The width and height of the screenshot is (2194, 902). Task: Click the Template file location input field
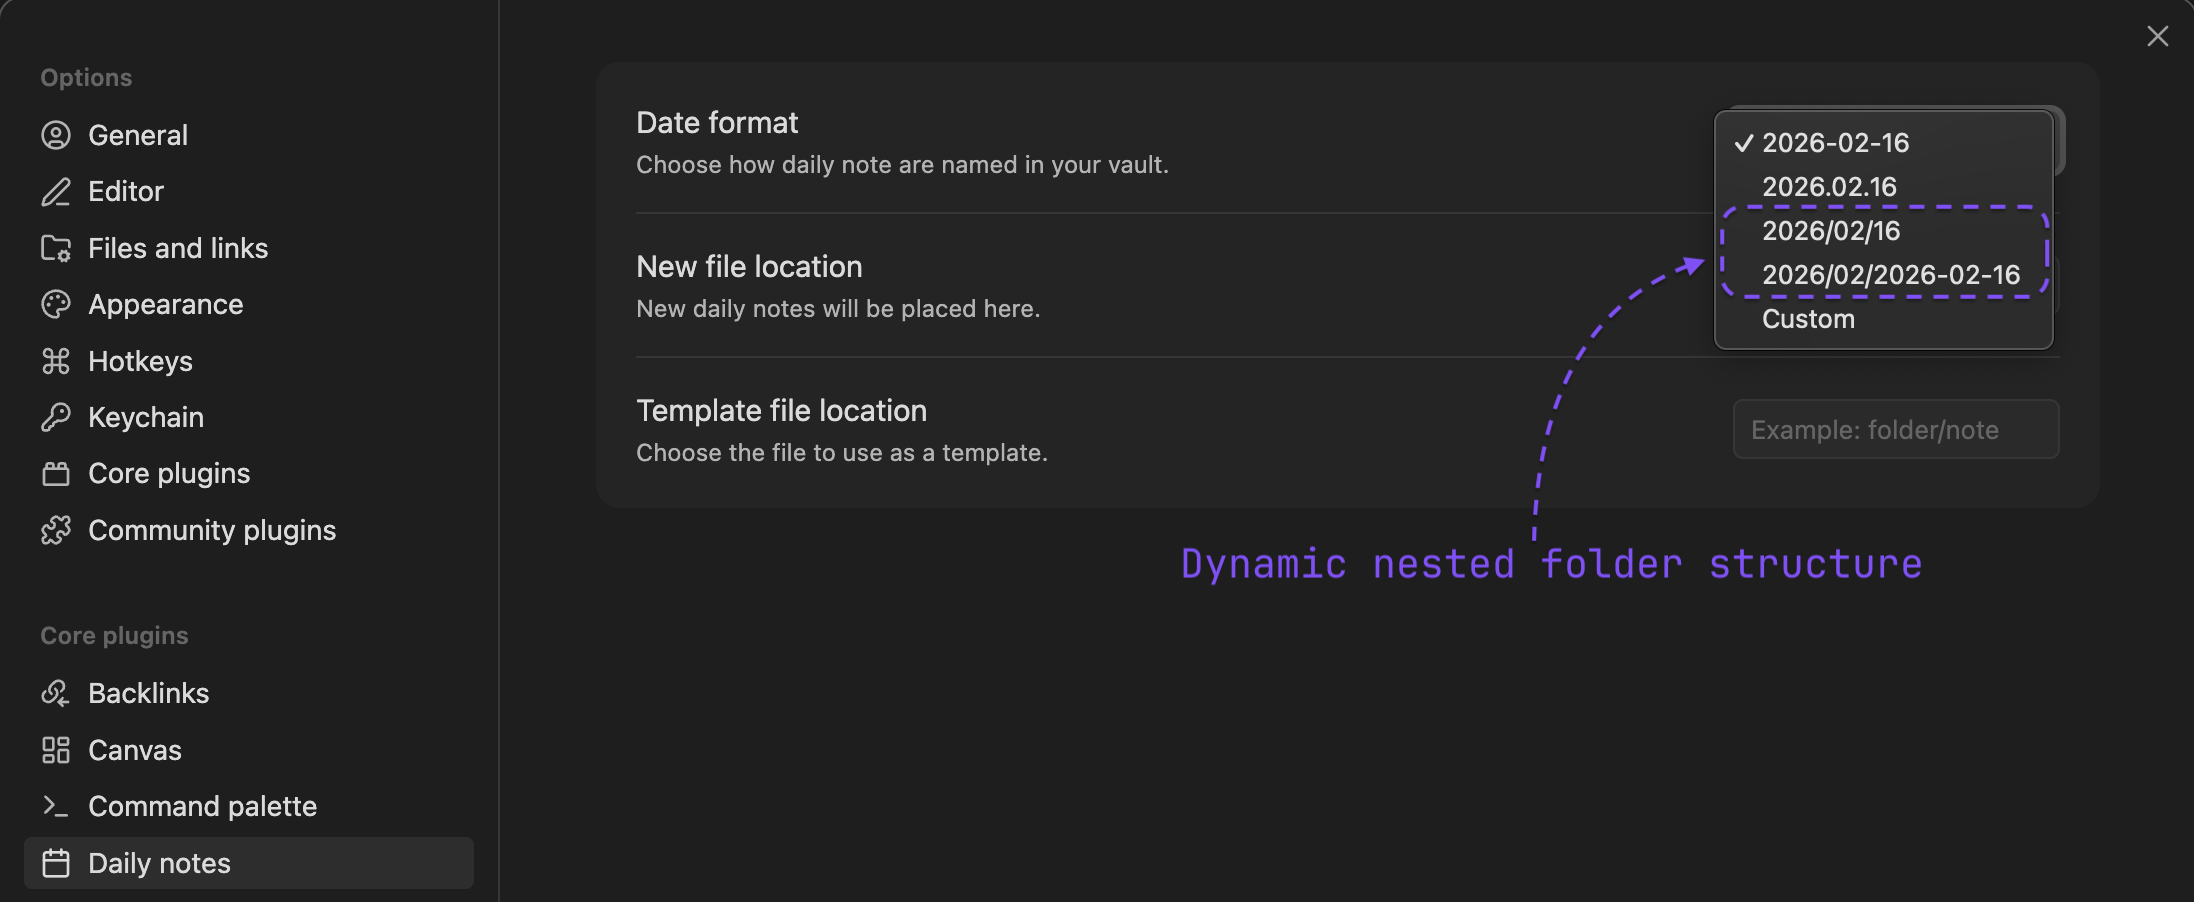tap(1895, 430)
